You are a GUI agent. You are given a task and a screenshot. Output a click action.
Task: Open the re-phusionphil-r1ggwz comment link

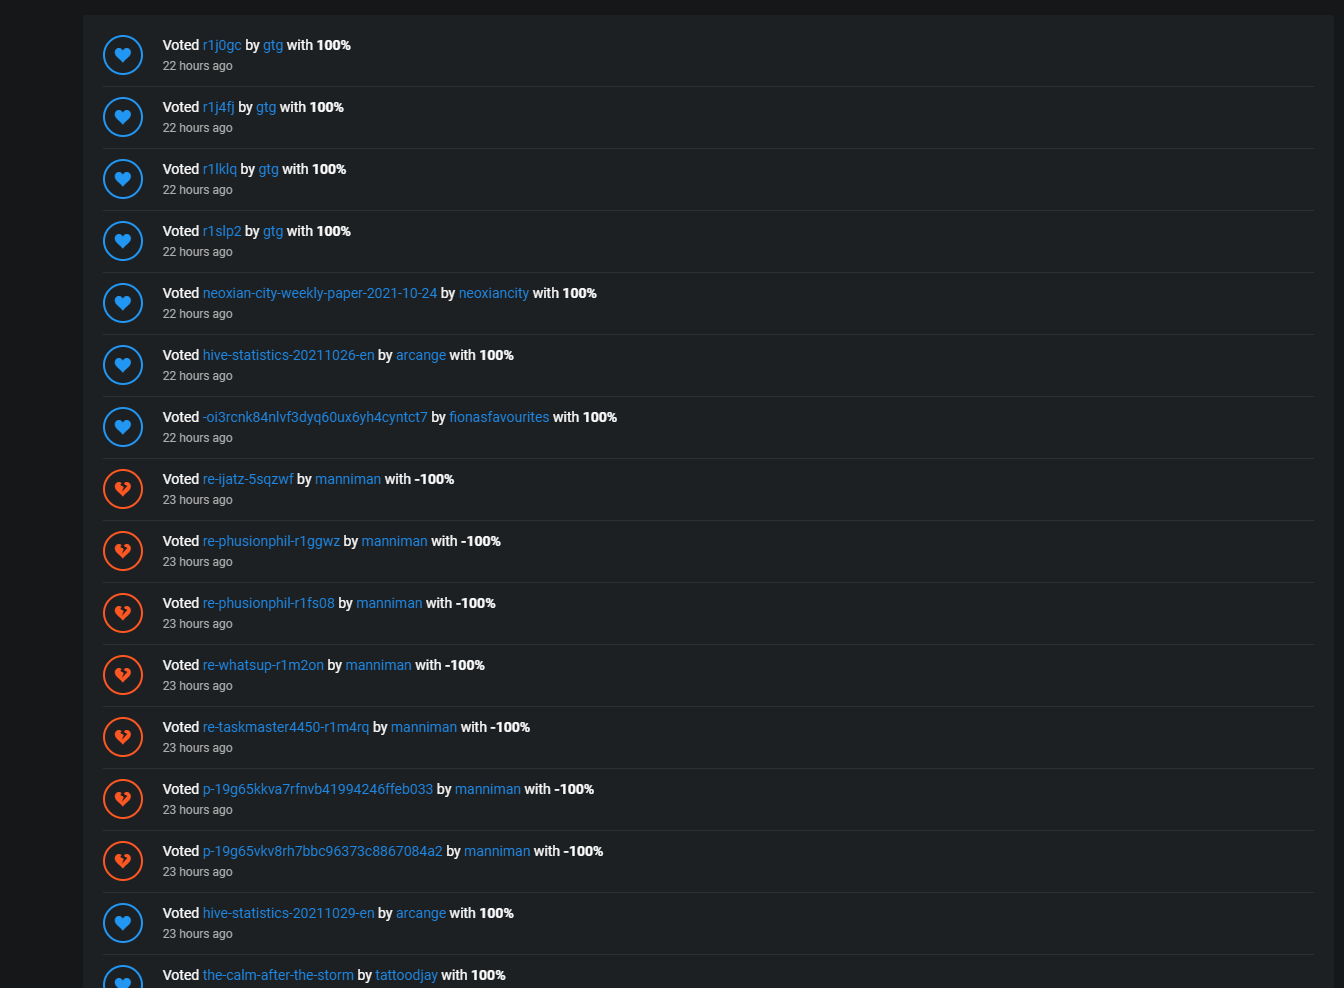271,541
